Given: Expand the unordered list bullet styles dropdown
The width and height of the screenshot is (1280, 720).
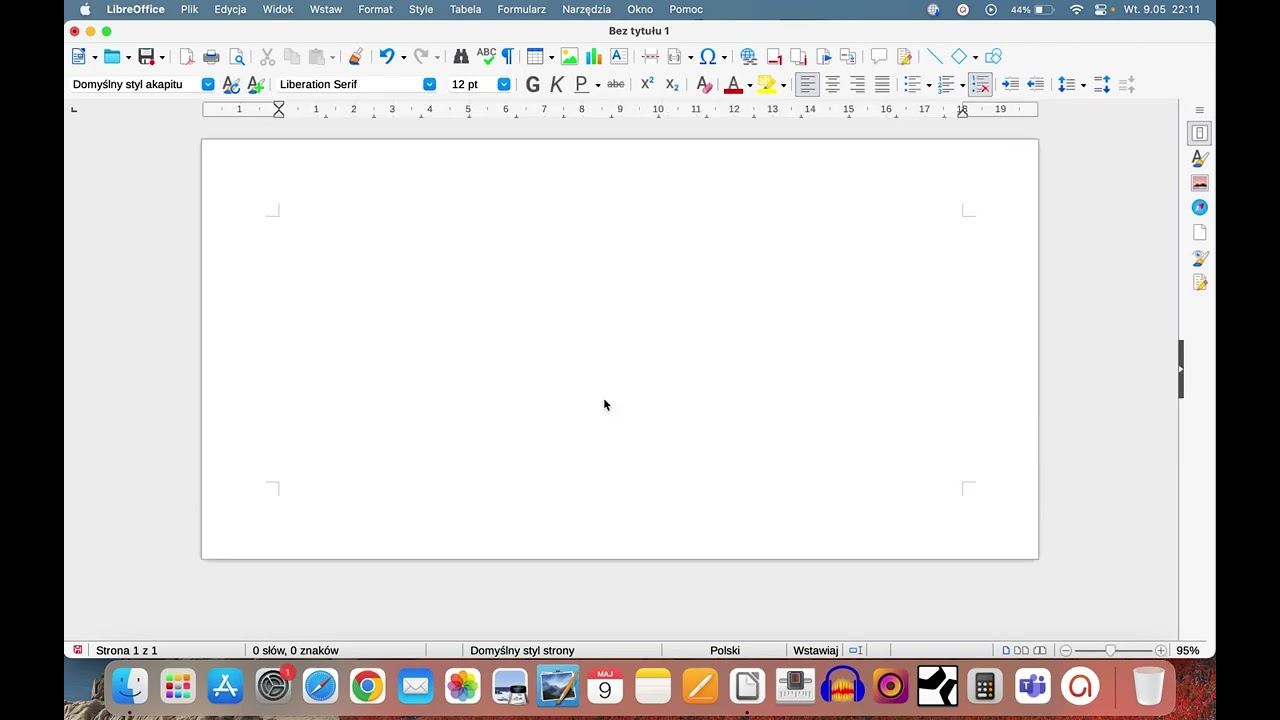Looking at the screenshot, I should 929,85.
